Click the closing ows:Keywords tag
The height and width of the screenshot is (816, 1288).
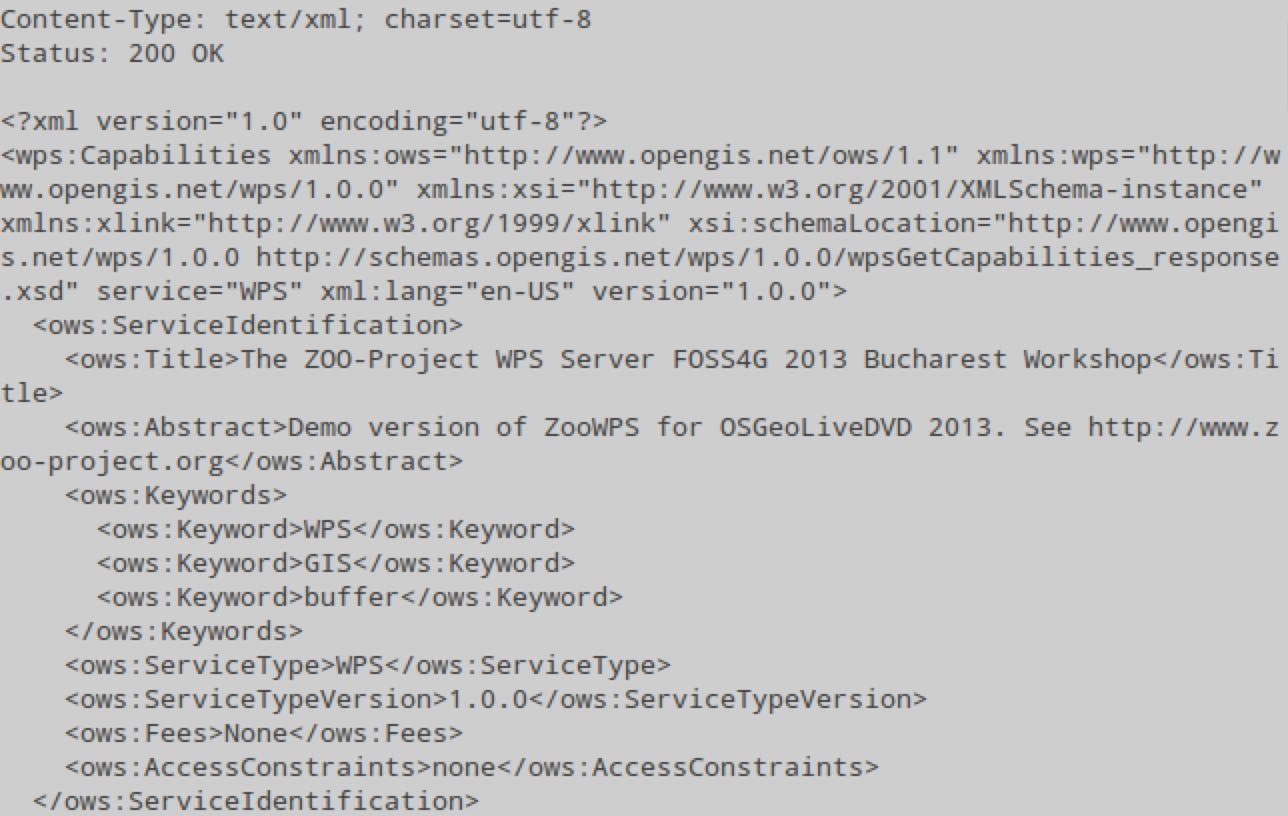pyautogui.click(x=184, y=631)
